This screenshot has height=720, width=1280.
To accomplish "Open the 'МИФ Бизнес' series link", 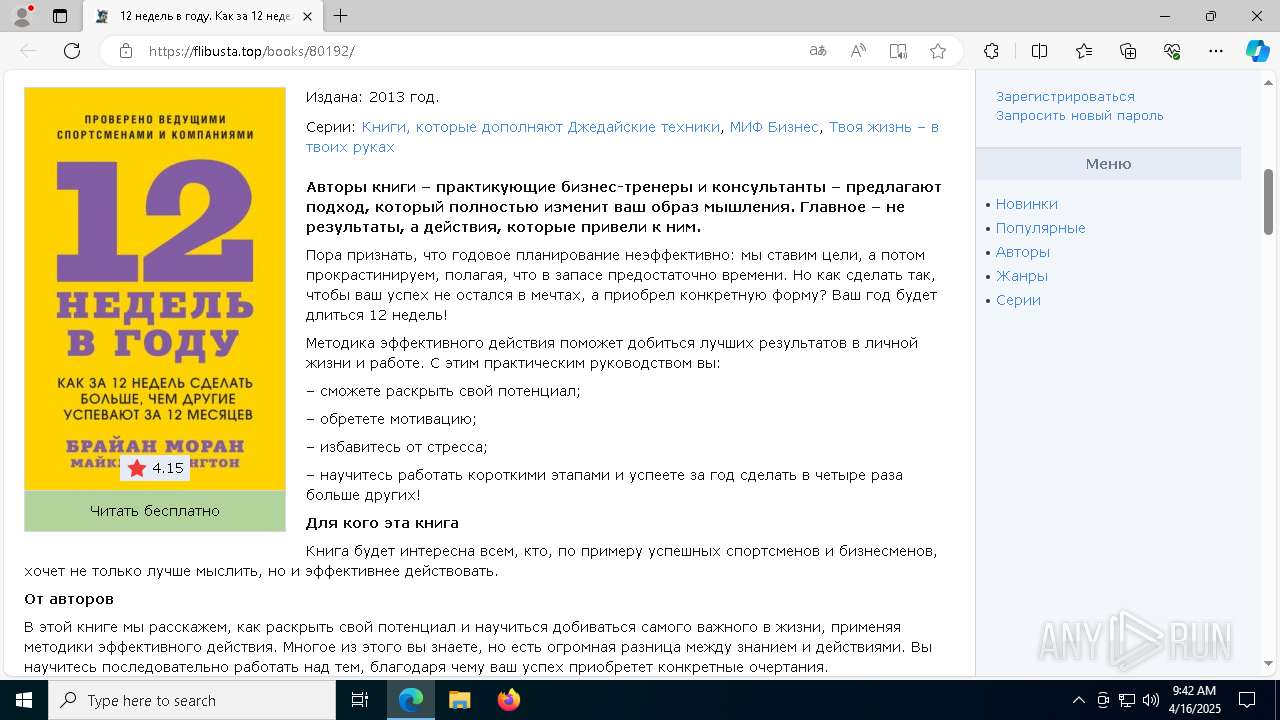I will (x=774, y=127).
